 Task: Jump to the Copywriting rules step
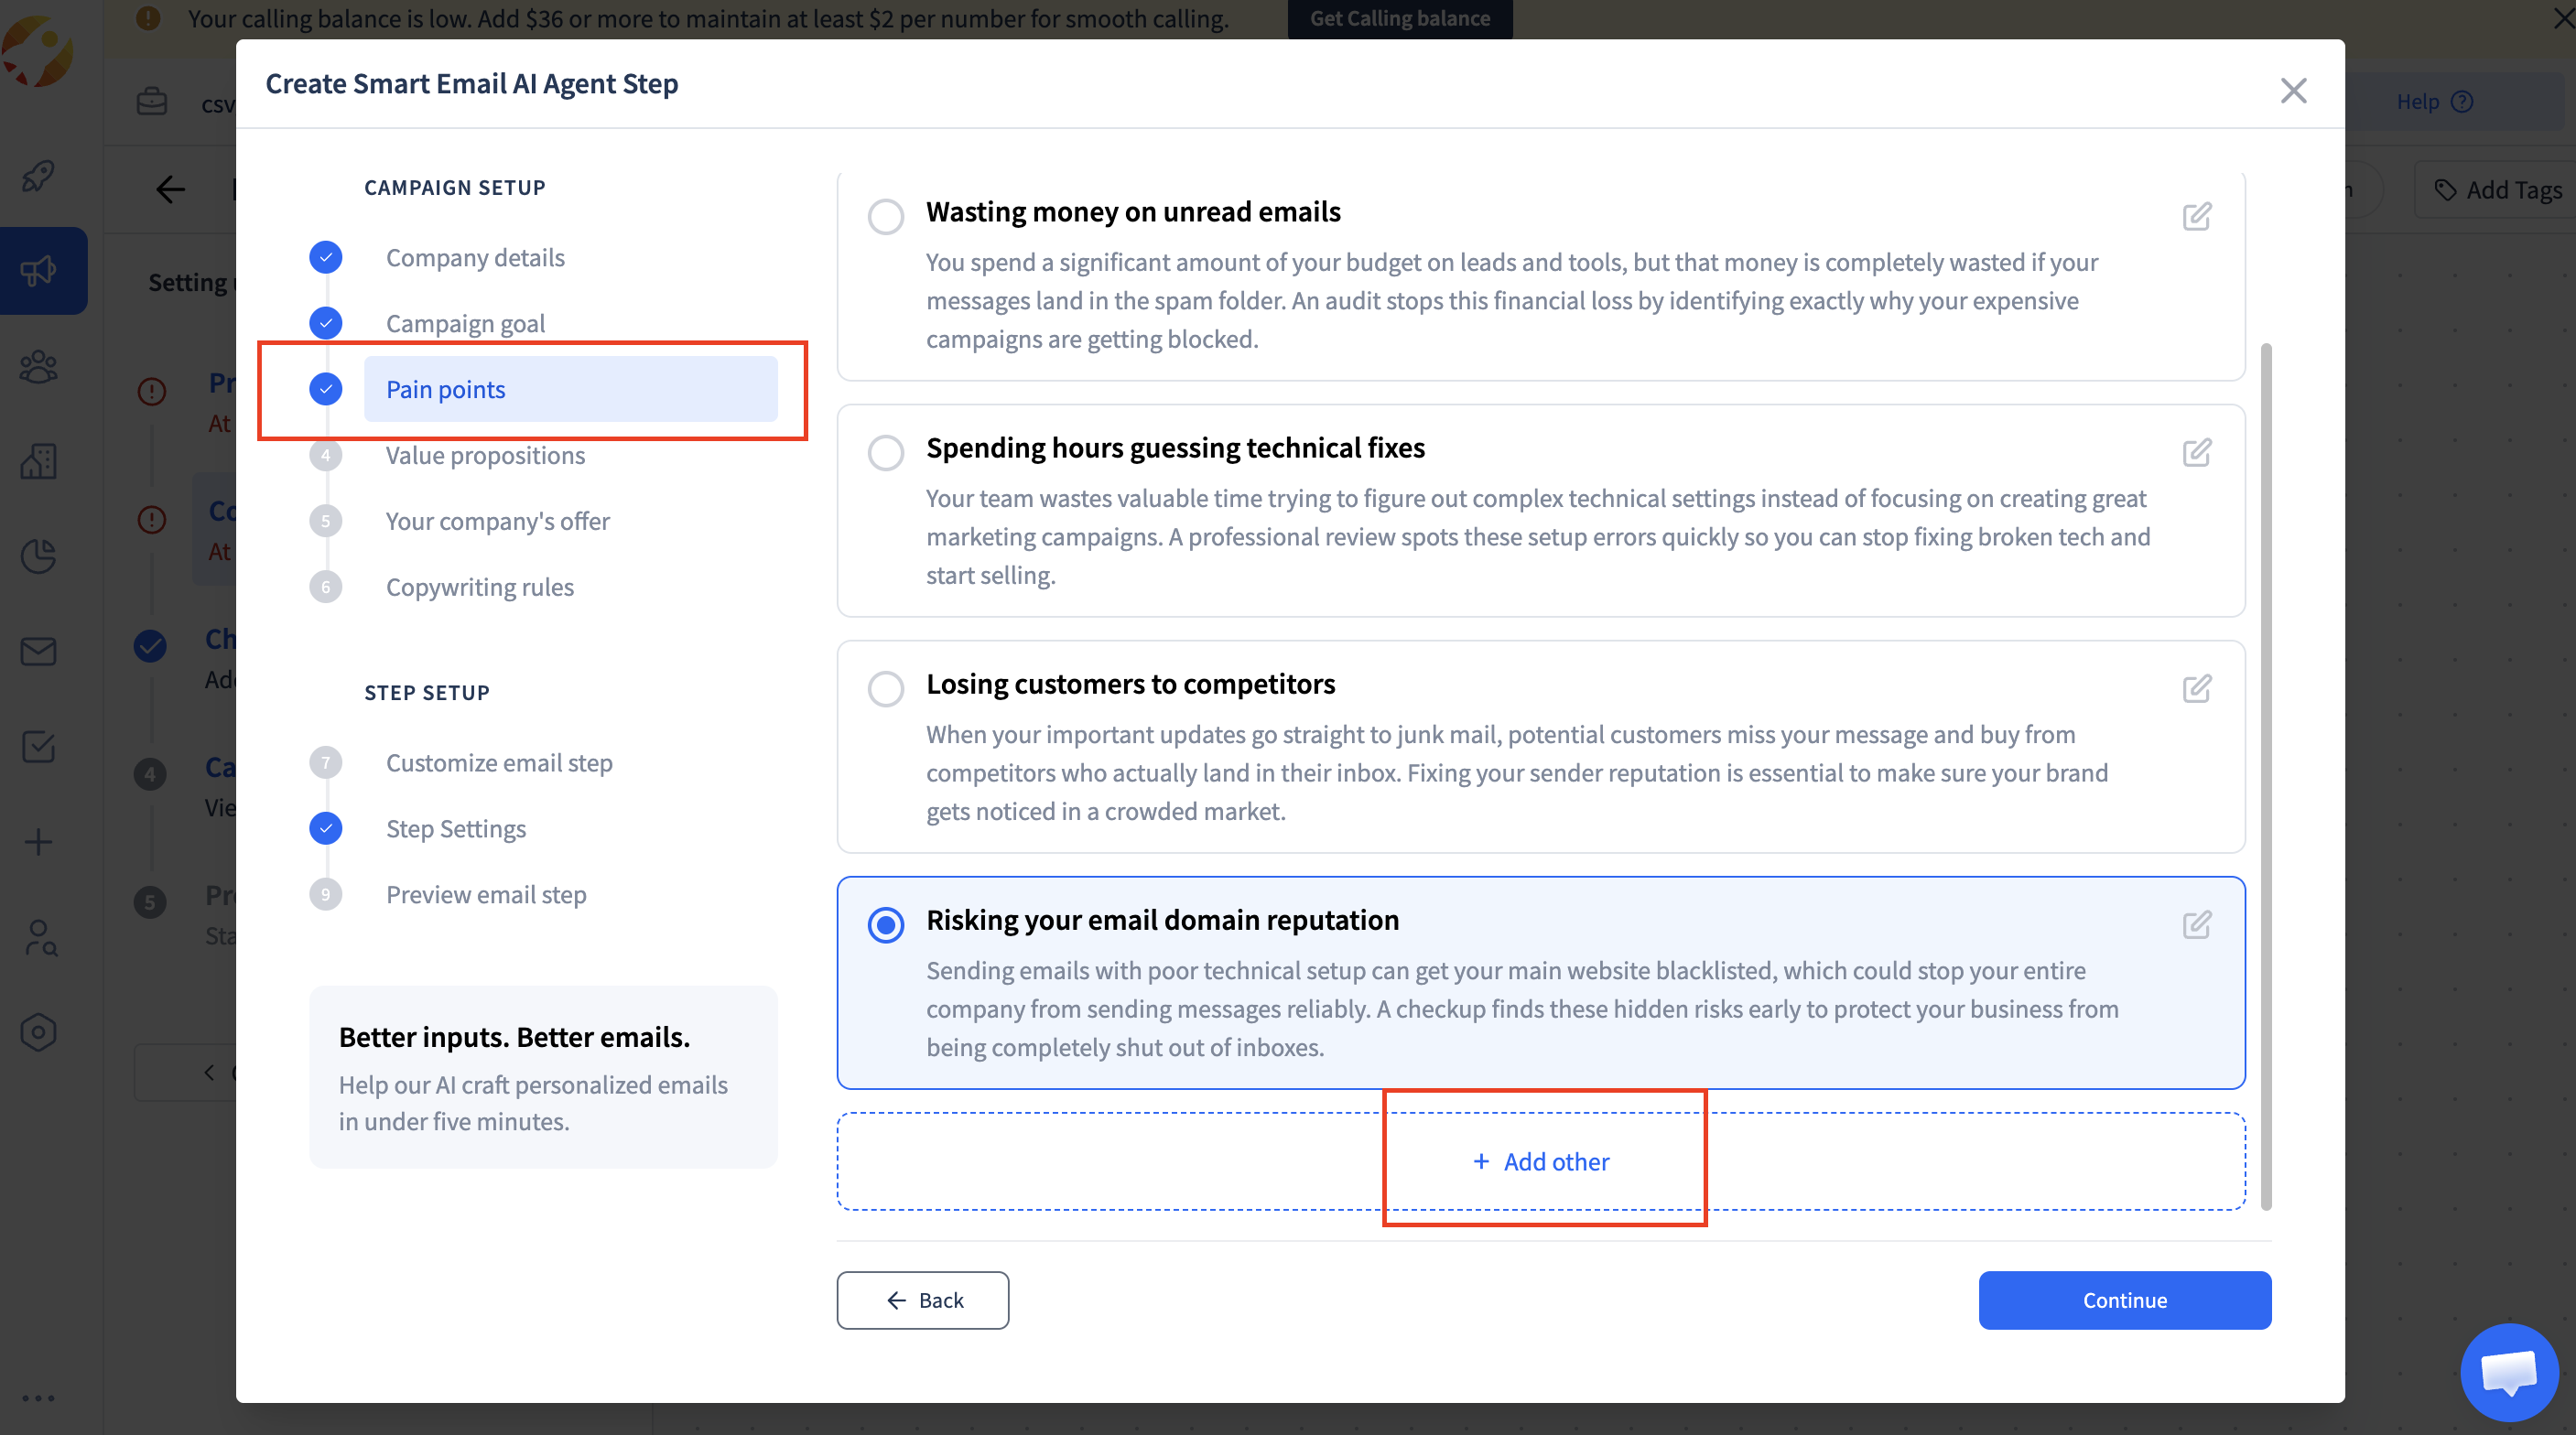(480, 587)
